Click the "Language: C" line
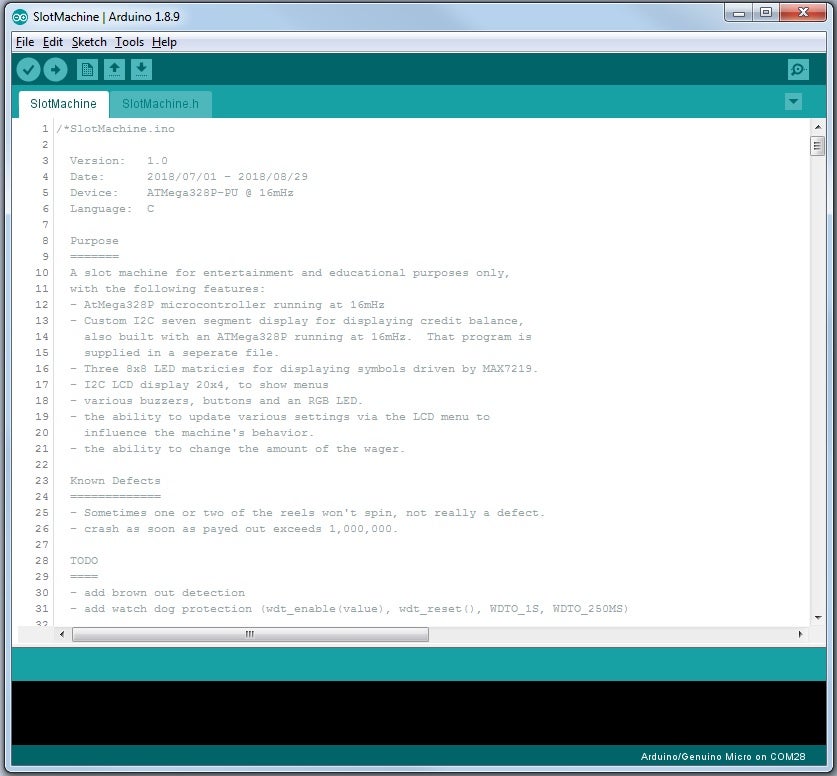The image size is (837, 776). coord(112,209)
